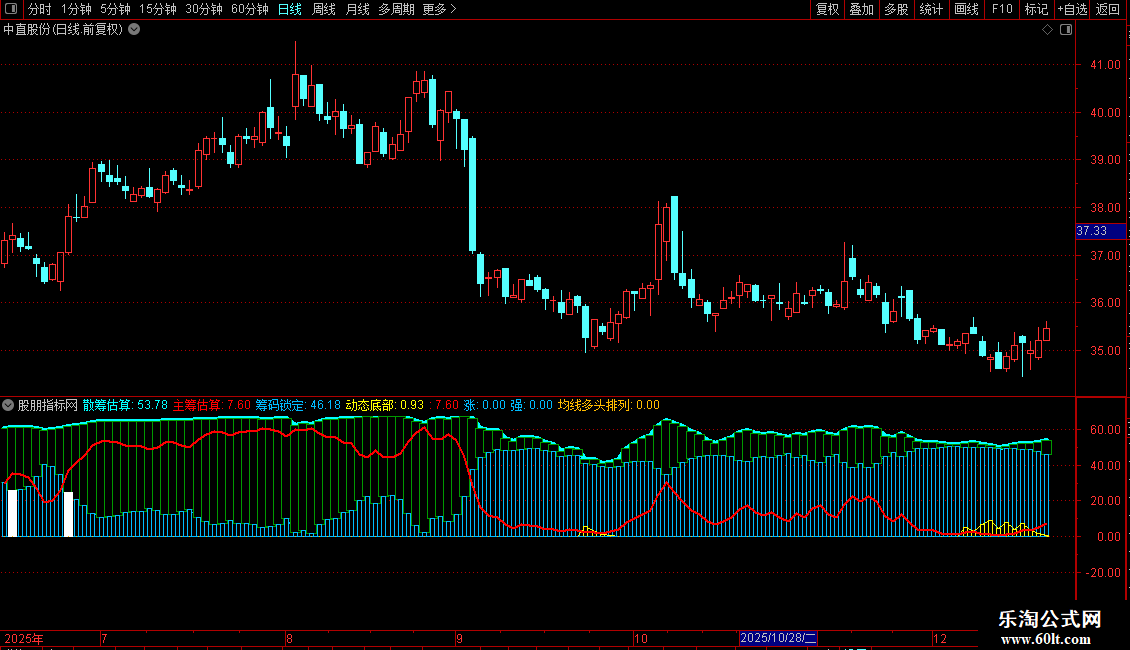The height and width of the screenshot is (650, 1130).
Task: Open F10 company information
Action: pos(1002,9)
